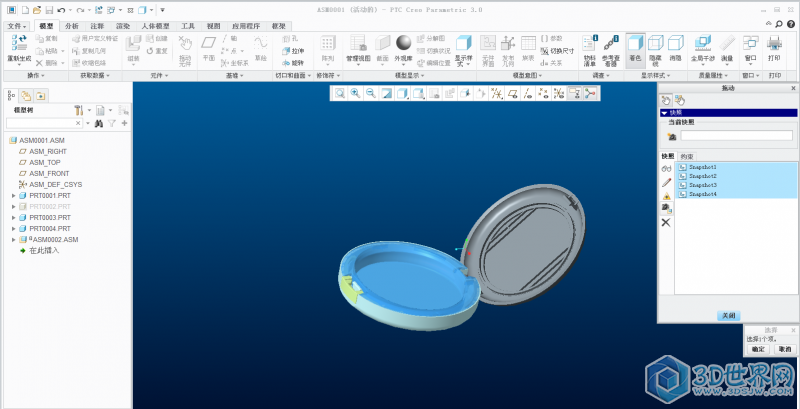
Task: Click the repaint icon in graphics toolbar
Action: point(387,93)
